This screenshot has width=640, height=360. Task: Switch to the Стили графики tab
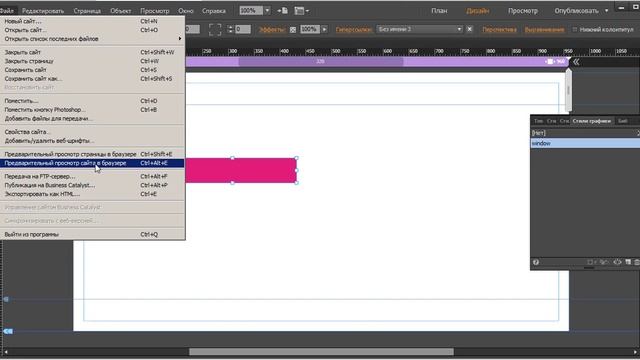click(591, 121)
